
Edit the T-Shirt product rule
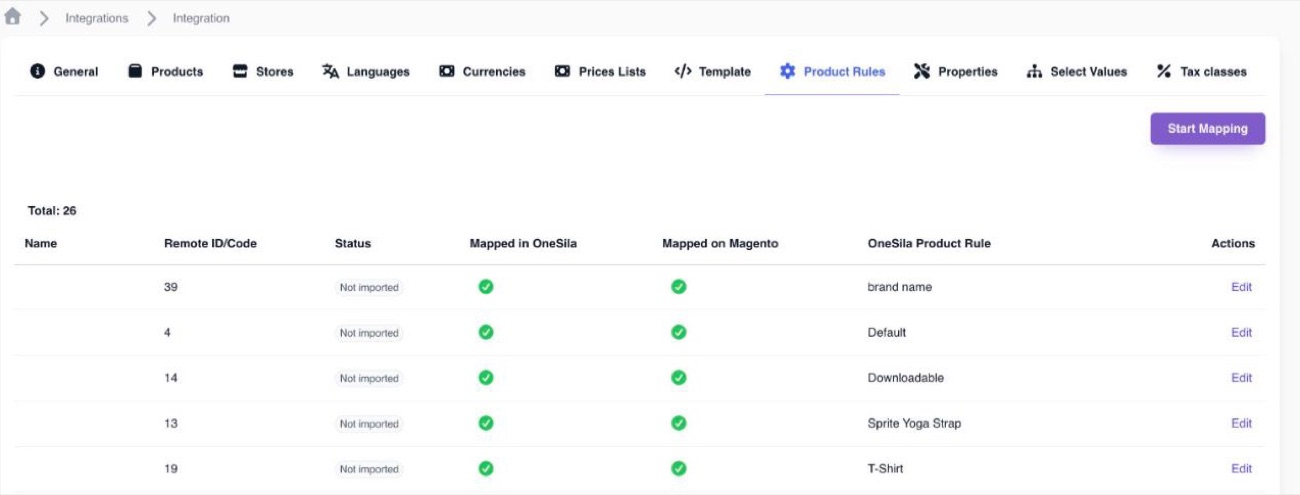1241,468
